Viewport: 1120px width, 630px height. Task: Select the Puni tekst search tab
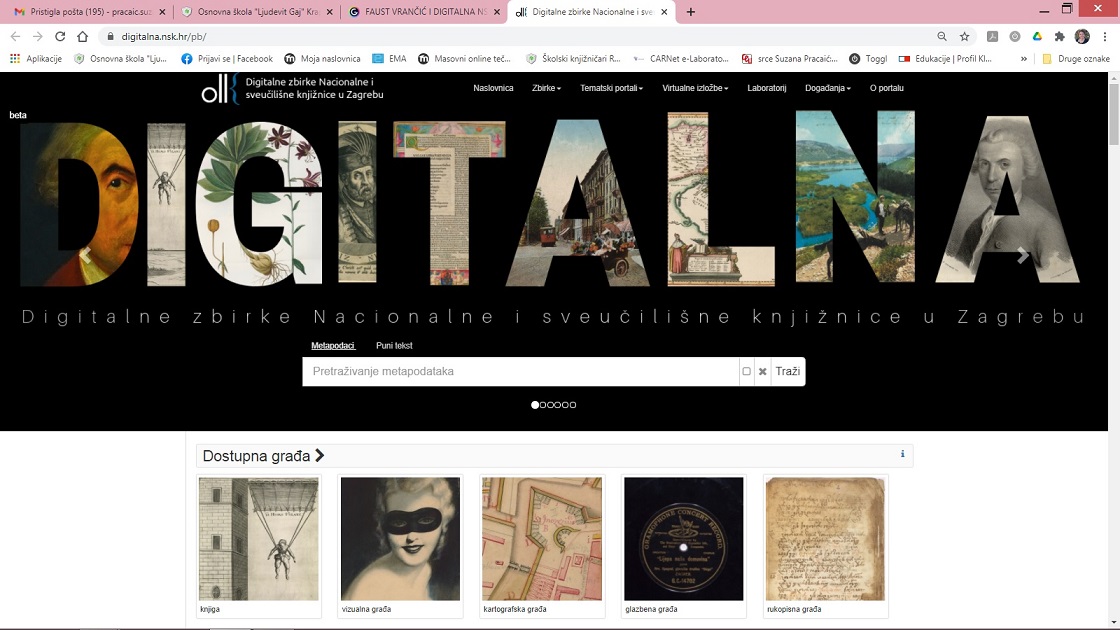pyautogui.click(x=394, y=346)
